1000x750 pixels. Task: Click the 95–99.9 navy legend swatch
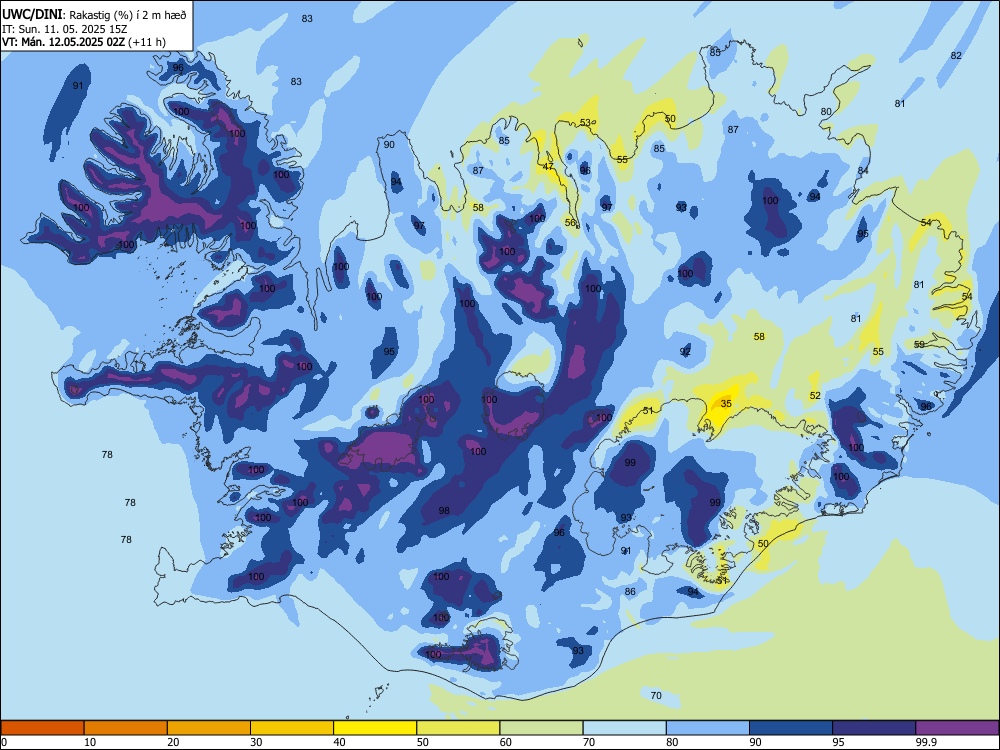point(874,728)
